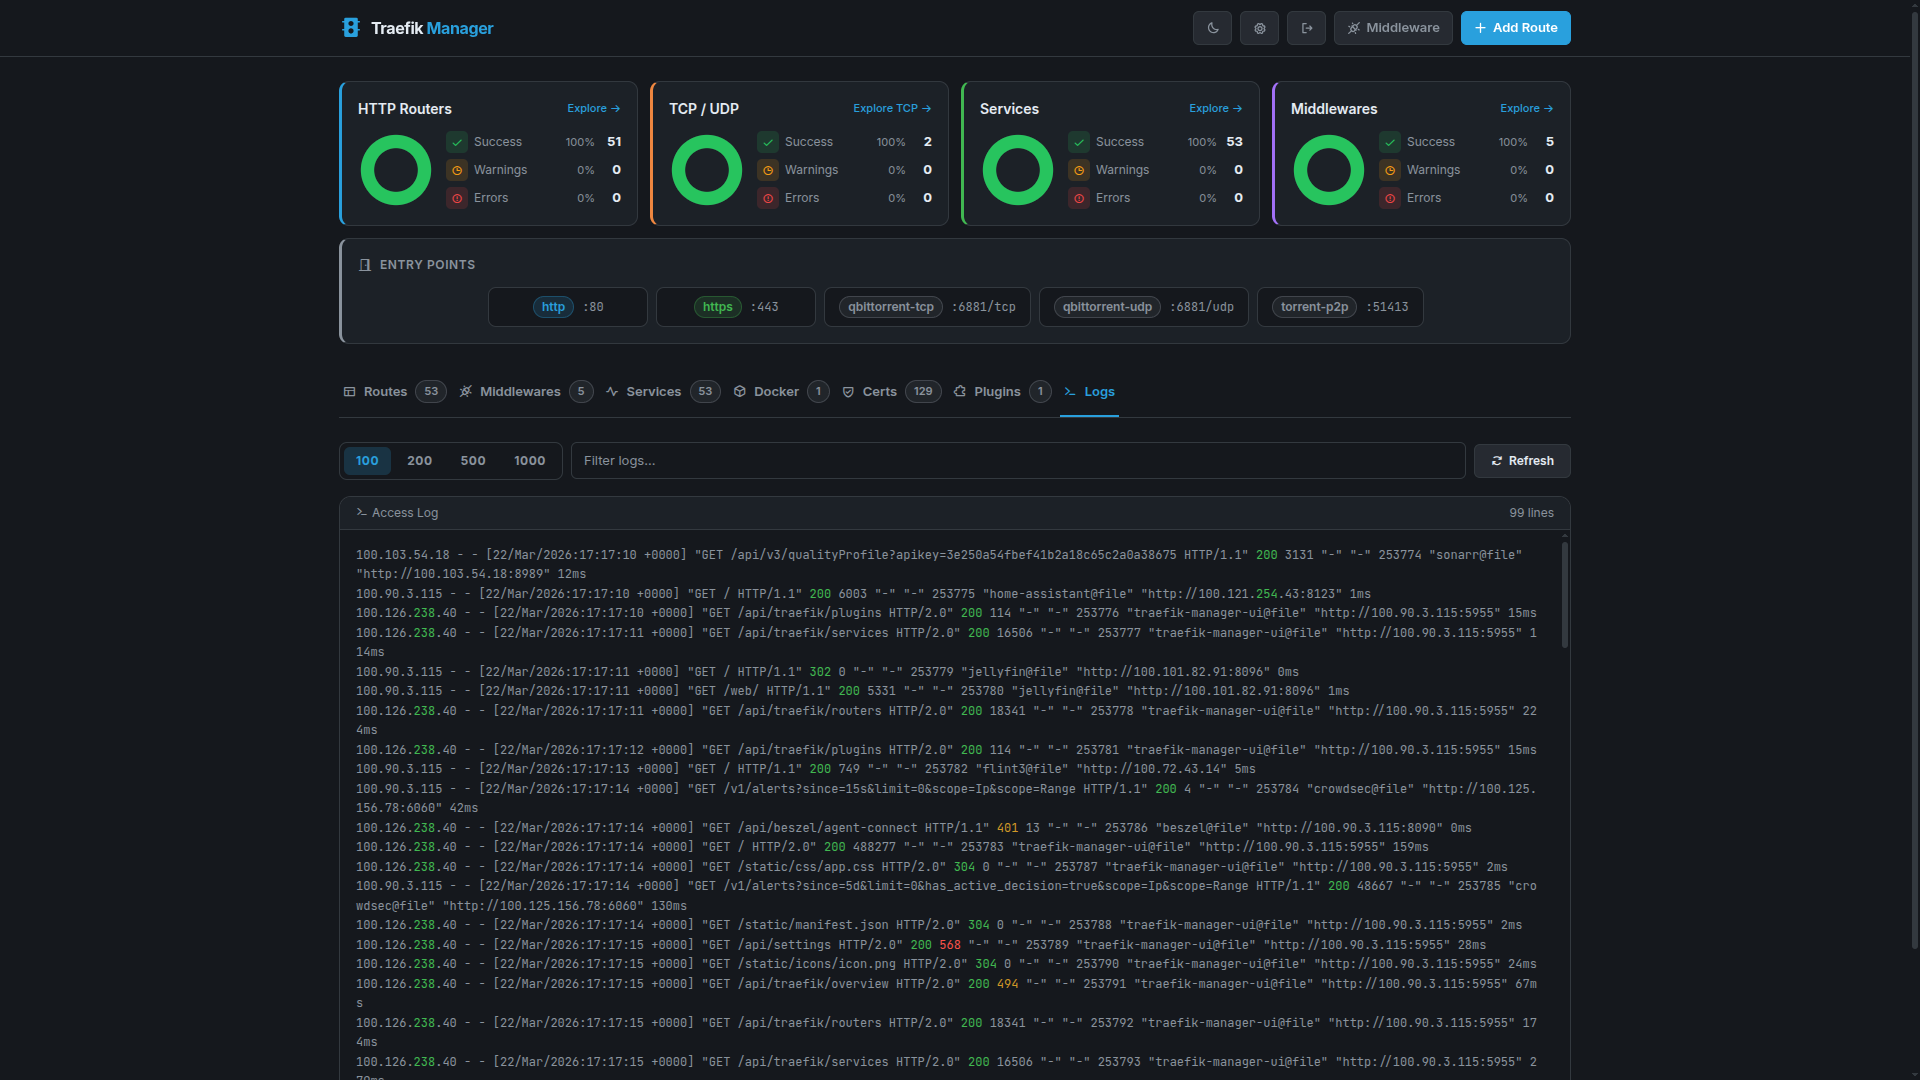Click the access log scrollbar
The width and height of the screenshot is (1920, 1080).
pyautogui.click(x=1564, y=595)
